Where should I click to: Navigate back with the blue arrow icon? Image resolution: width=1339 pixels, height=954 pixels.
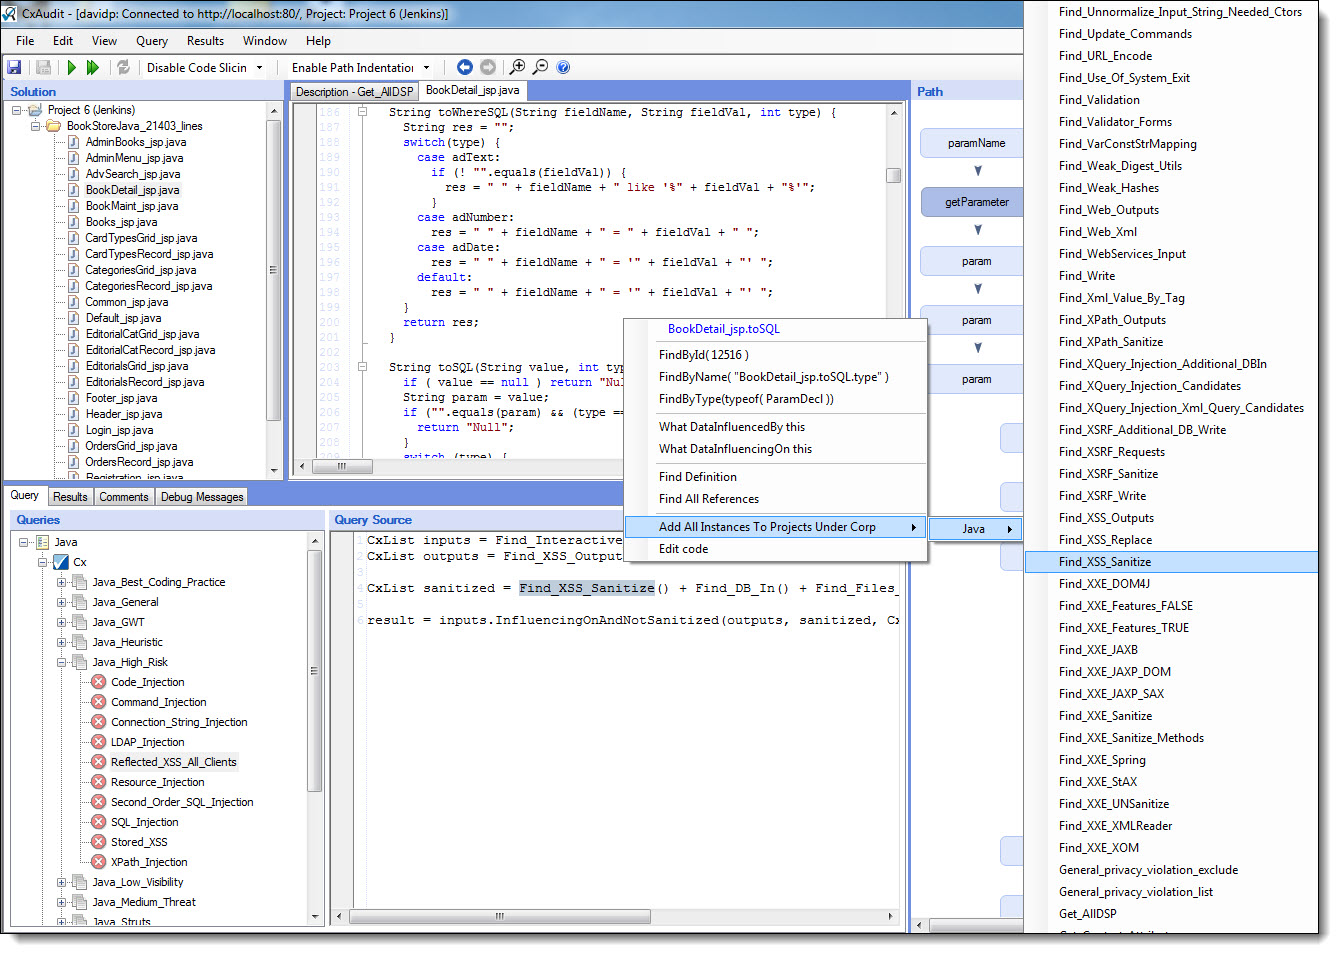point(464,67)
